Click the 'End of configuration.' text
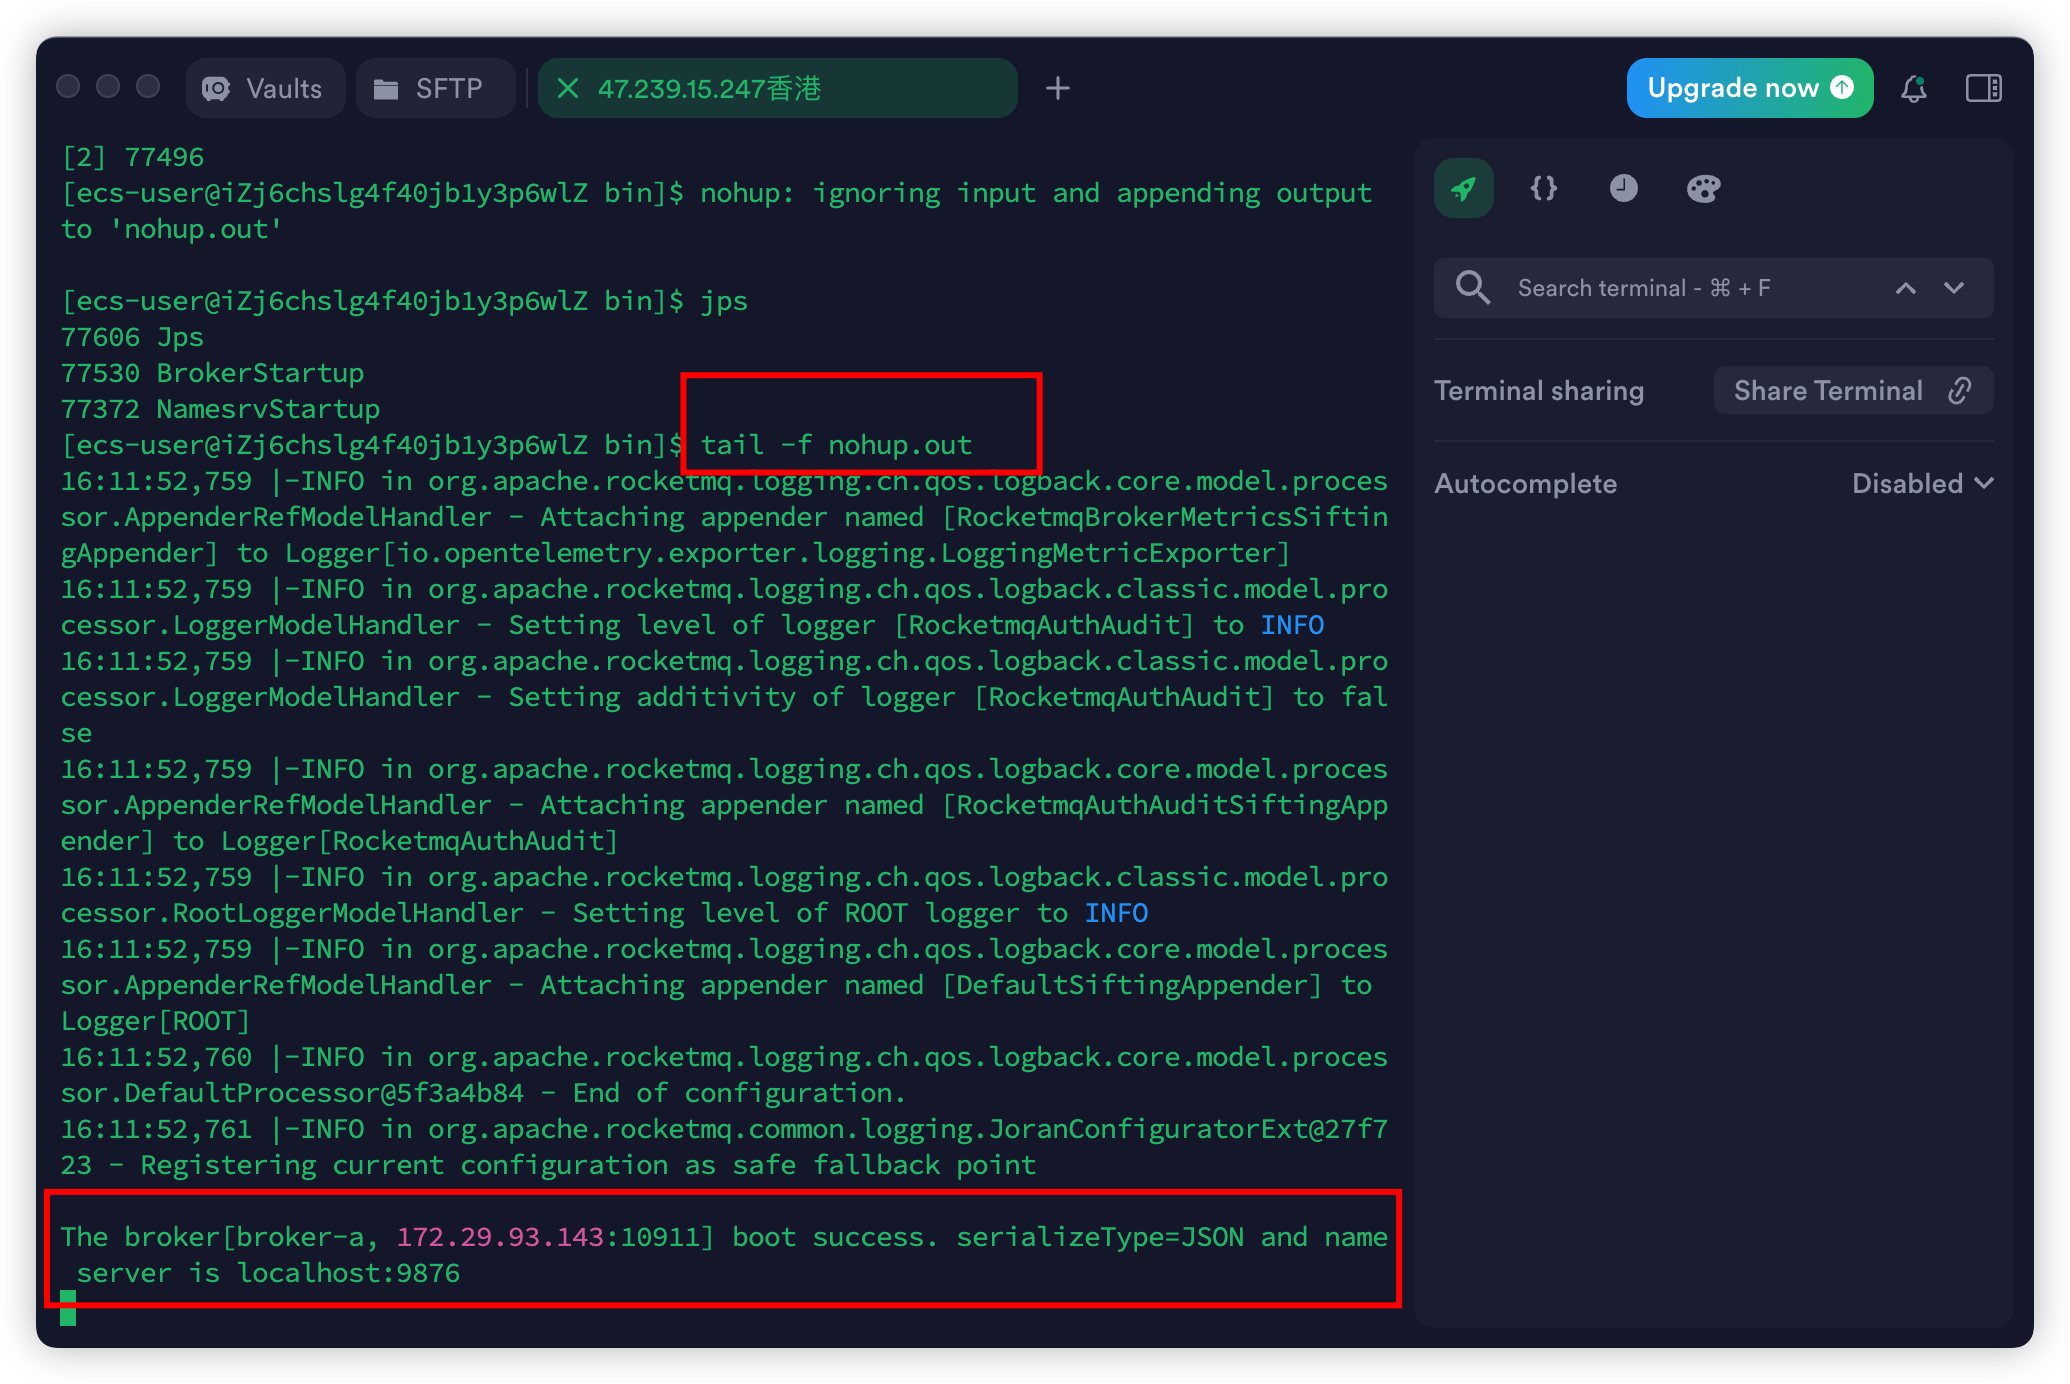Screen dimensions: 2070x1384 (x=739, y=1093)
